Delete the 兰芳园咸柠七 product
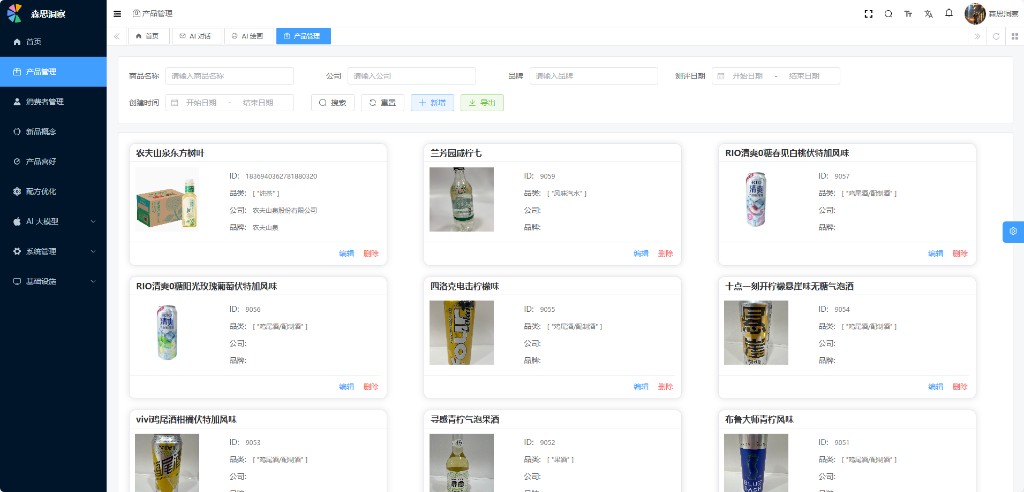Viewport: 1024px width, 492px height. click(665, 254)
